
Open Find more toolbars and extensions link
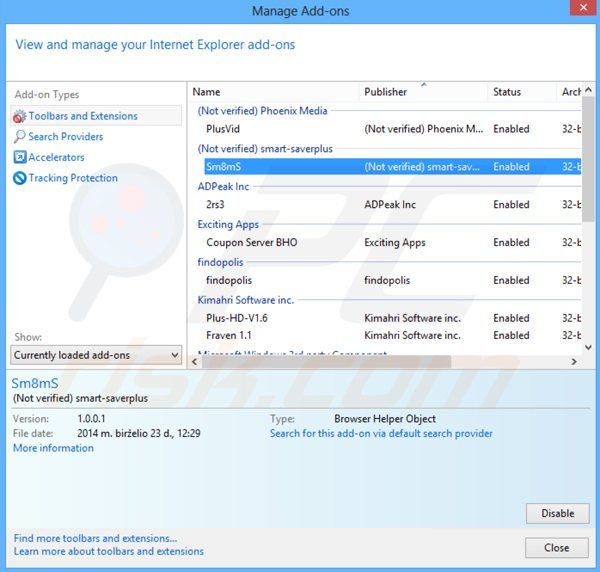(95, 538)
